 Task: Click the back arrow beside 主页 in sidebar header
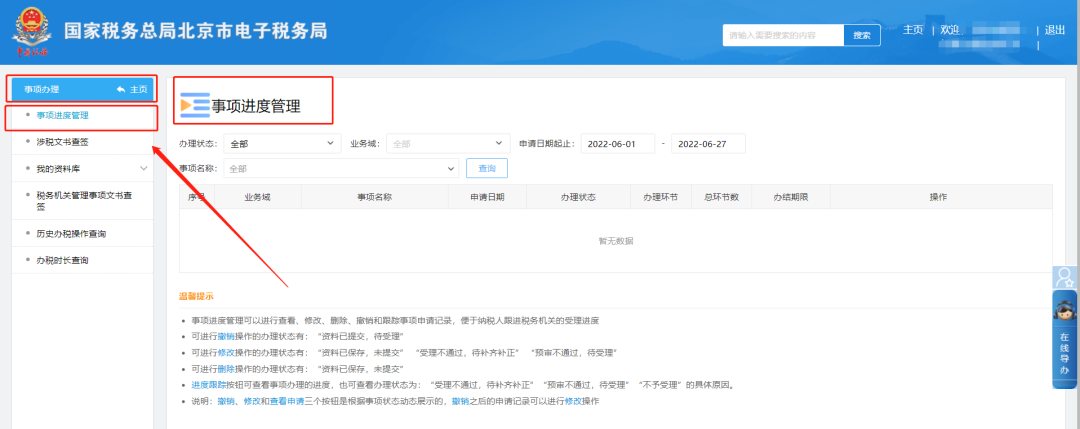point(121,89)
